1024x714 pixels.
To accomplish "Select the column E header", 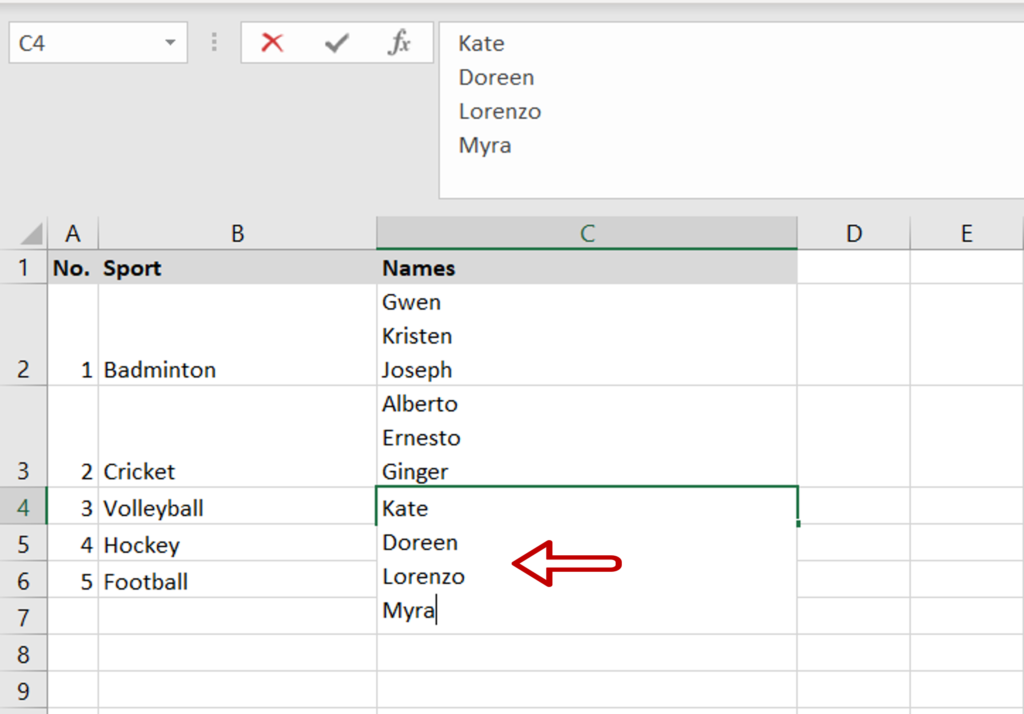I will coord(966,232).
